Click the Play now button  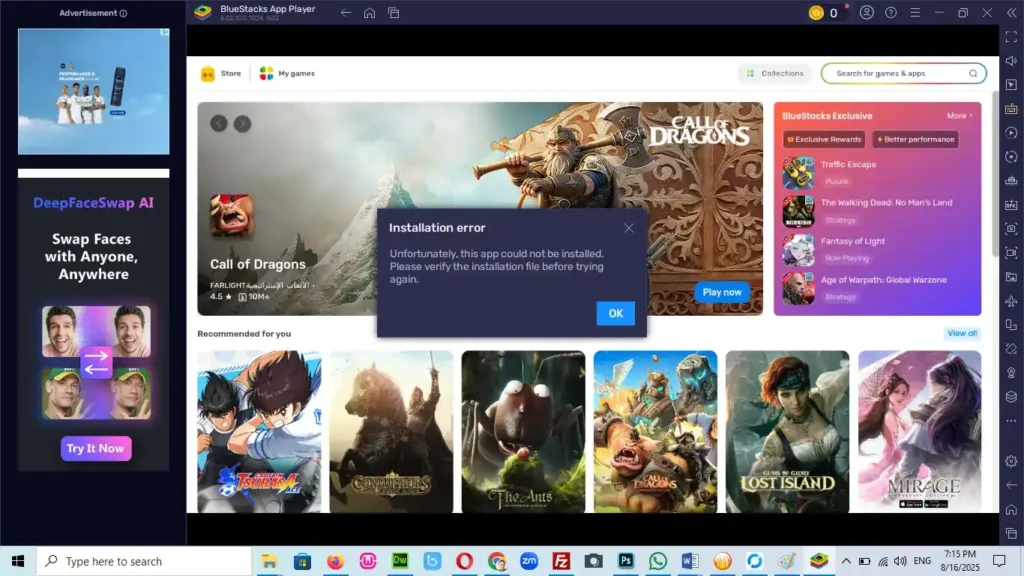(x=721, y=292)
